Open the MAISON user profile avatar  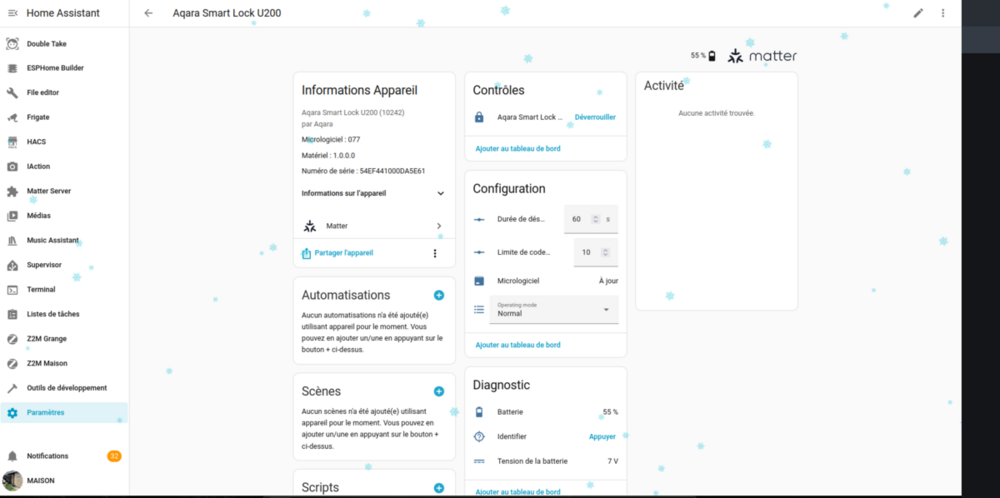tap(12, 480)
